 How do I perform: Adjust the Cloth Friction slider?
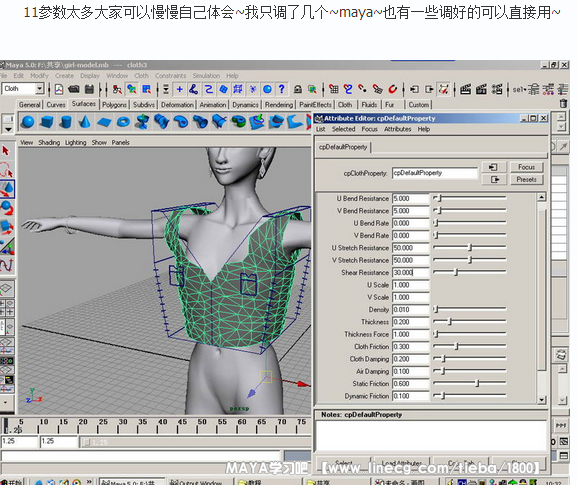click(x=470, y=346)
